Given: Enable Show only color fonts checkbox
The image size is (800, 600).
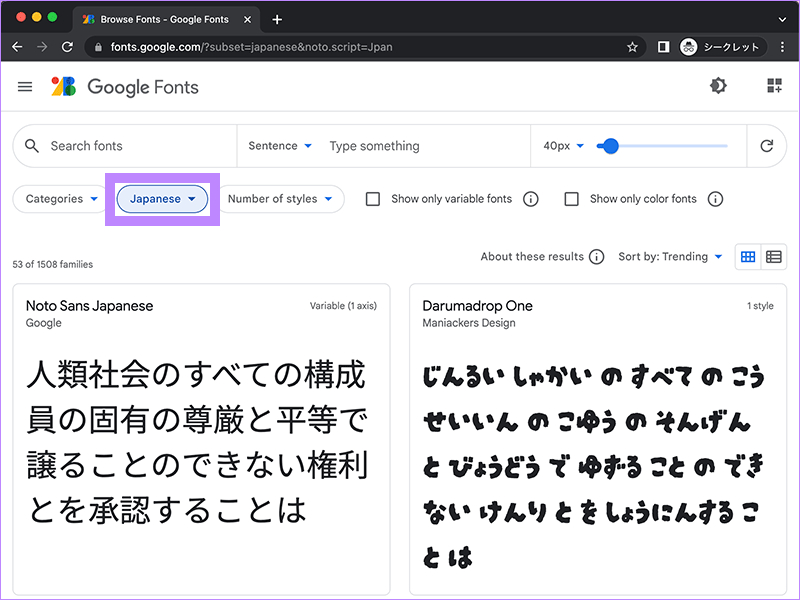Looking at the screenshot, I should pos(571,199).
